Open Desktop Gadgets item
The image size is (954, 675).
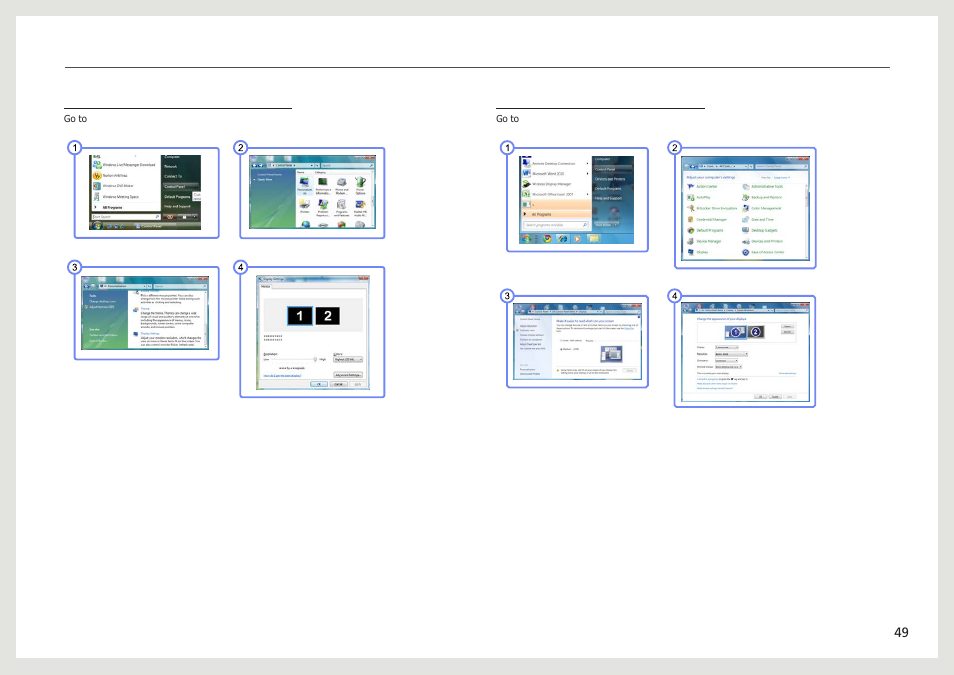click(760, 230)
